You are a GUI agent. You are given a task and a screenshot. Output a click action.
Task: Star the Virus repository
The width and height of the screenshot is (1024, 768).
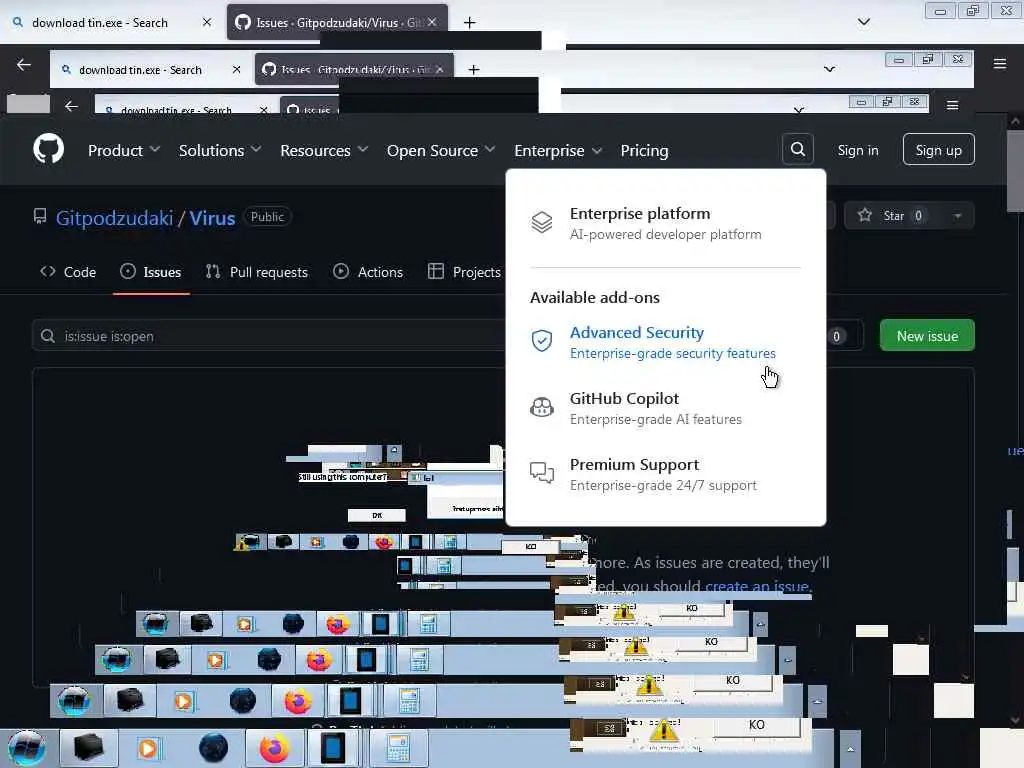coord(892,216)
